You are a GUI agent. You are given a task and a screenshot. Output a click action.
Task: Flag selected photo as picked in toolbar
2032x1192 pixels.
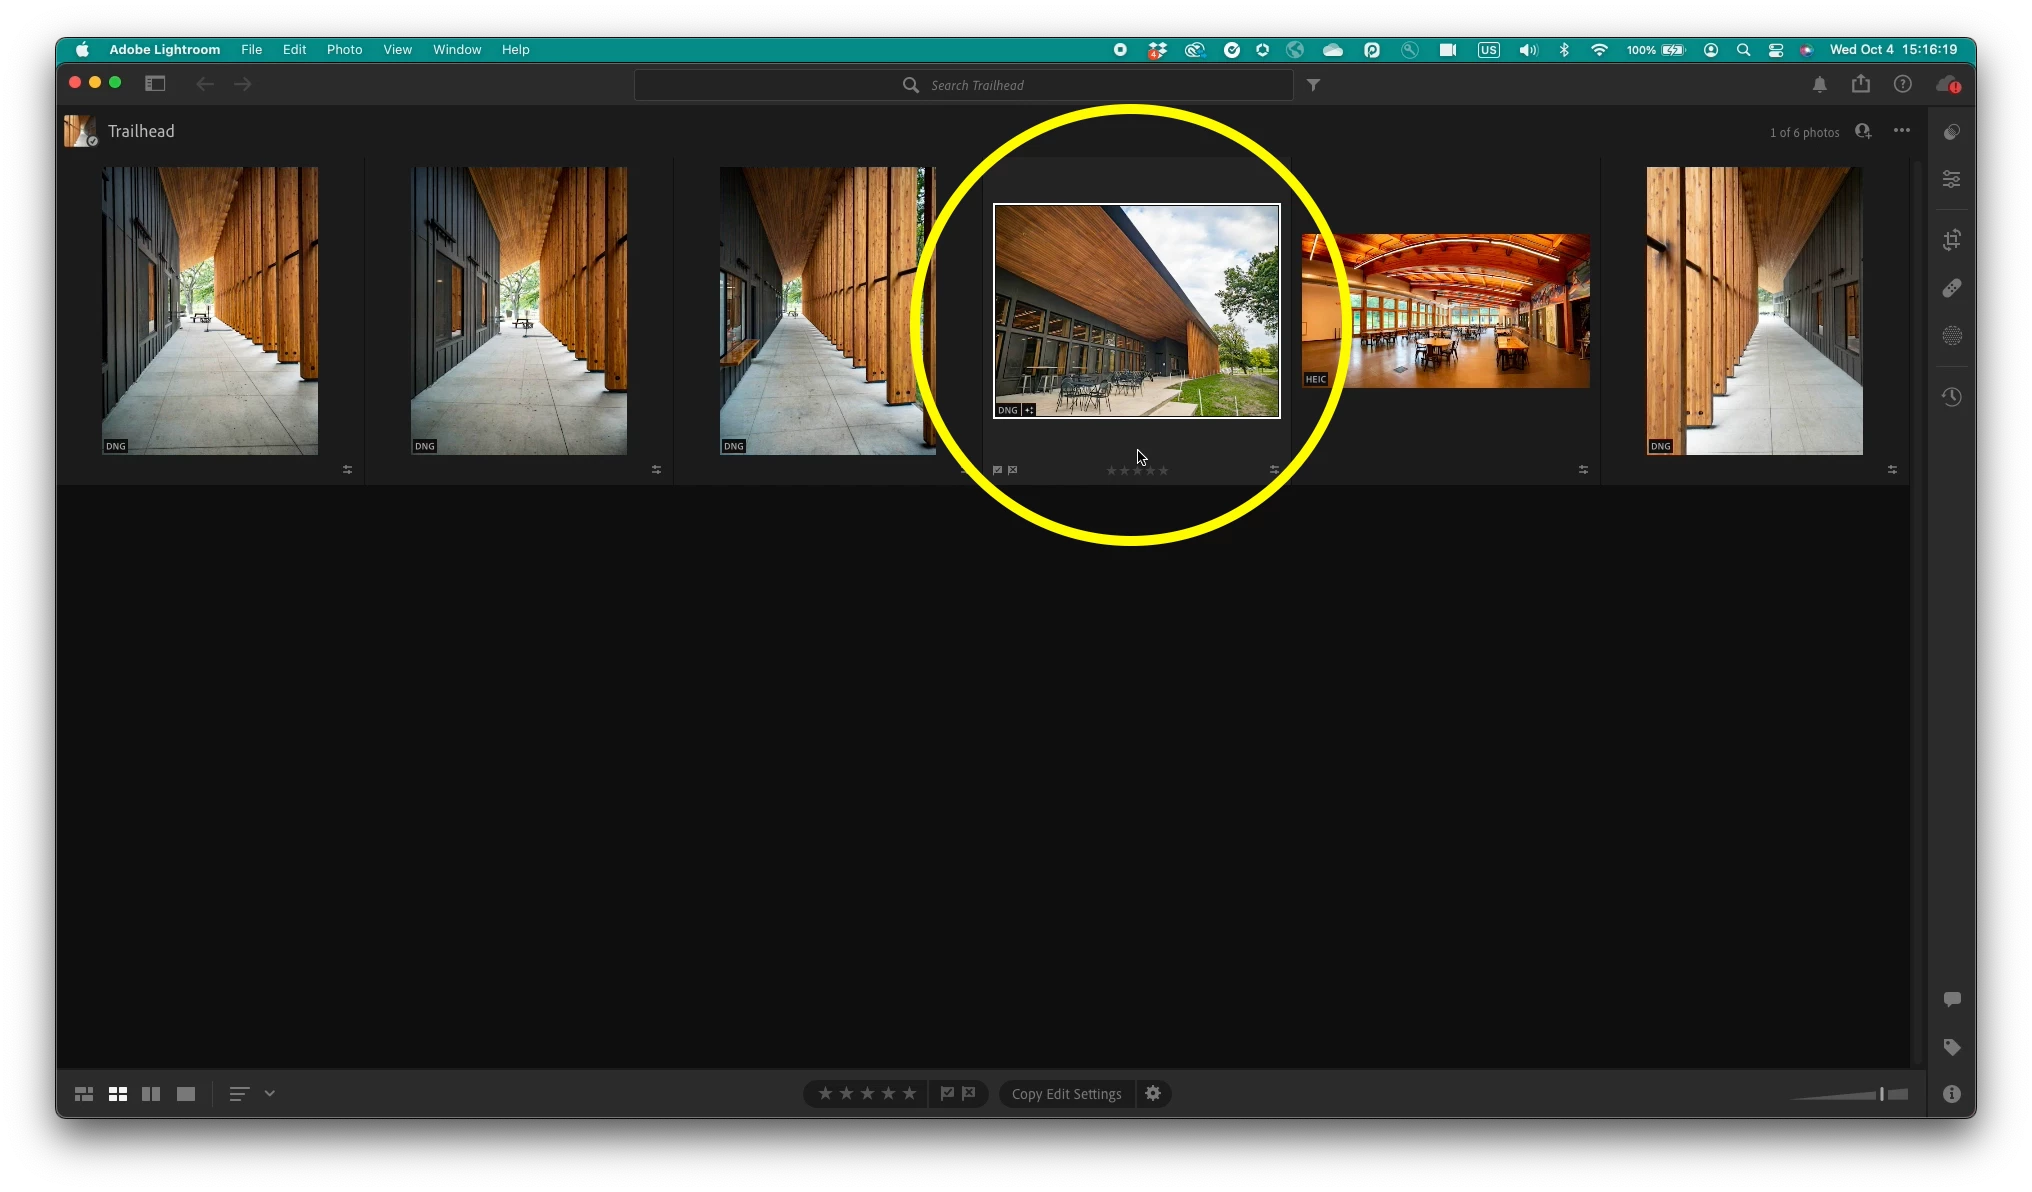[946, 1093]
